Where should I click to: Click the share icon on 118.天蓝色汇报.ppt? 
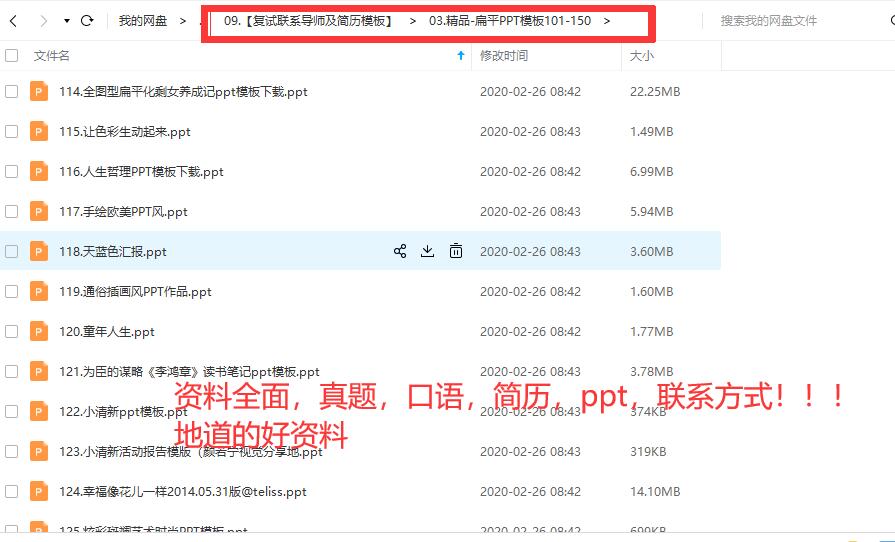click(400, 251)
